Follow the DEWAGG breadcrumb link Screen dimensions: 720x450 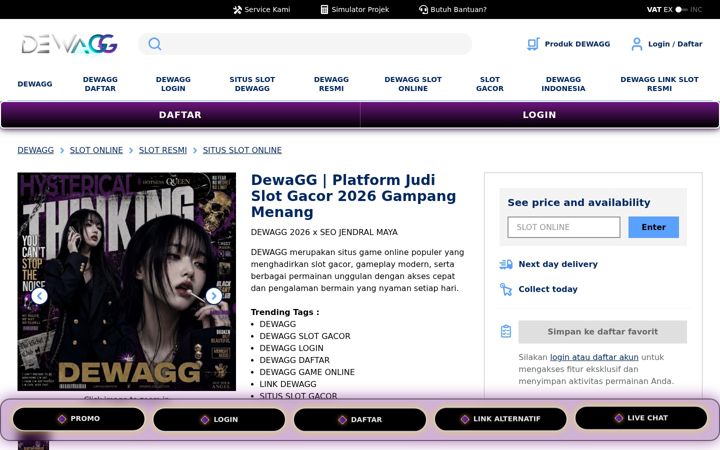(35, 150)
